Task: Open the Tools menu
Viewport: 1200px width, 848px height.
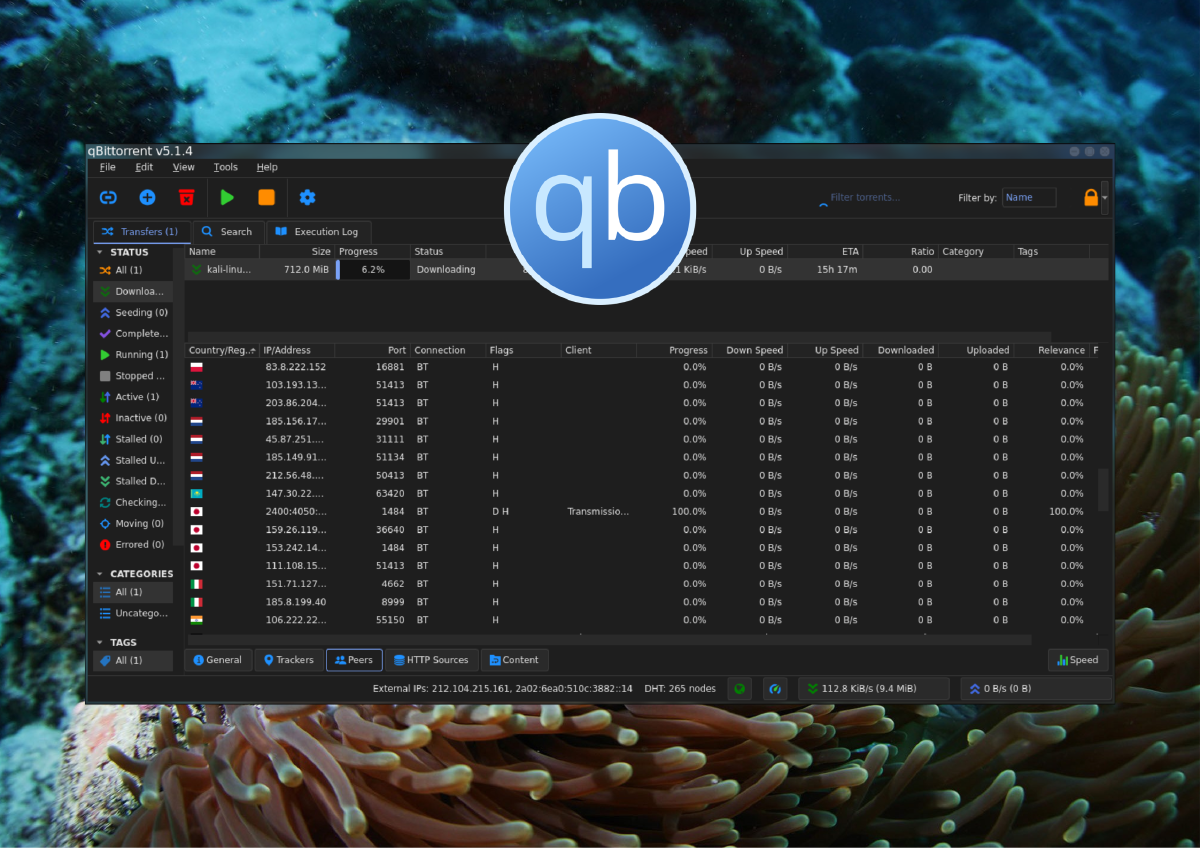Action: point(225,167)
